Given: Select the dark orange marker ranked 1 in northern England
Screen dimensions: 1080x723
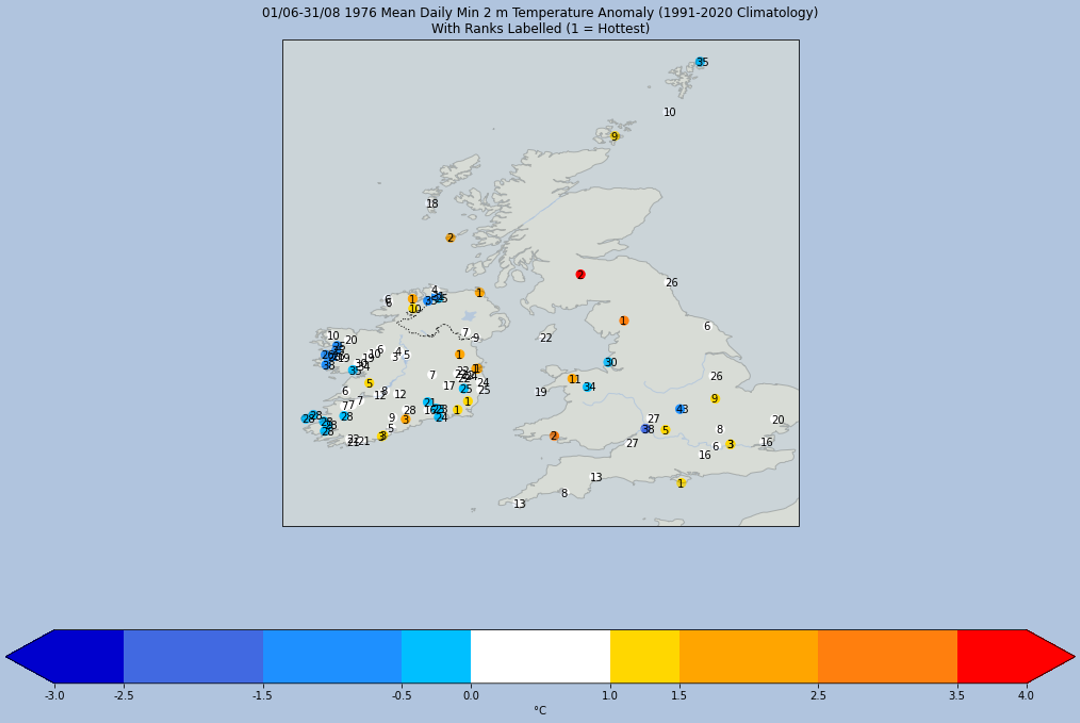Looking at the screenshot, I should [x=624, y=321].
